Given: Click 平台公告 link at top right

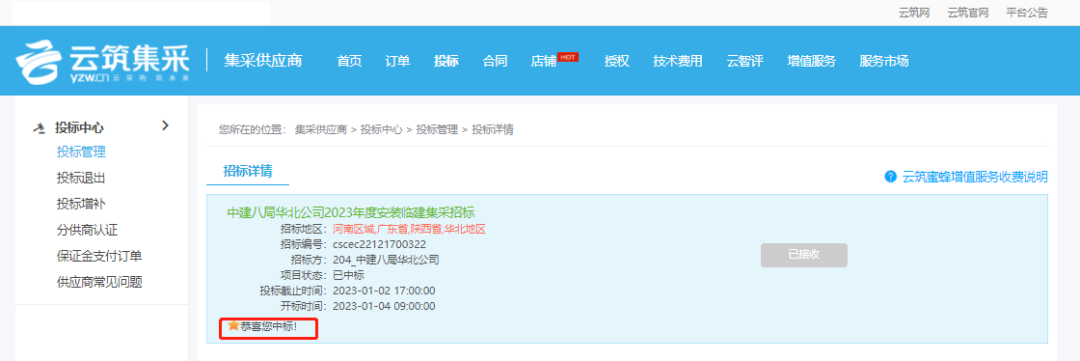Looking at the screenshot, I should [1027, 12].
